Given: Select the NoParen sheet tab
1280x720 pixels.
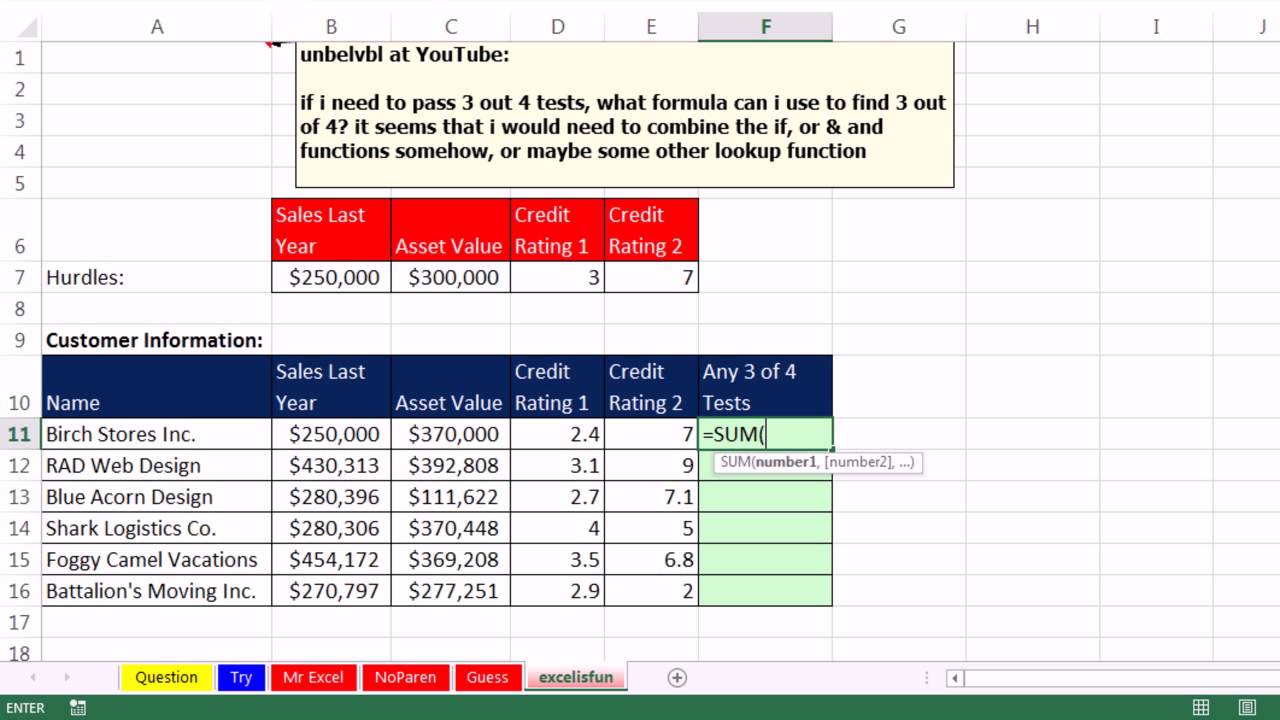Looking at the screenshot, I should click(x=405, y=677).
